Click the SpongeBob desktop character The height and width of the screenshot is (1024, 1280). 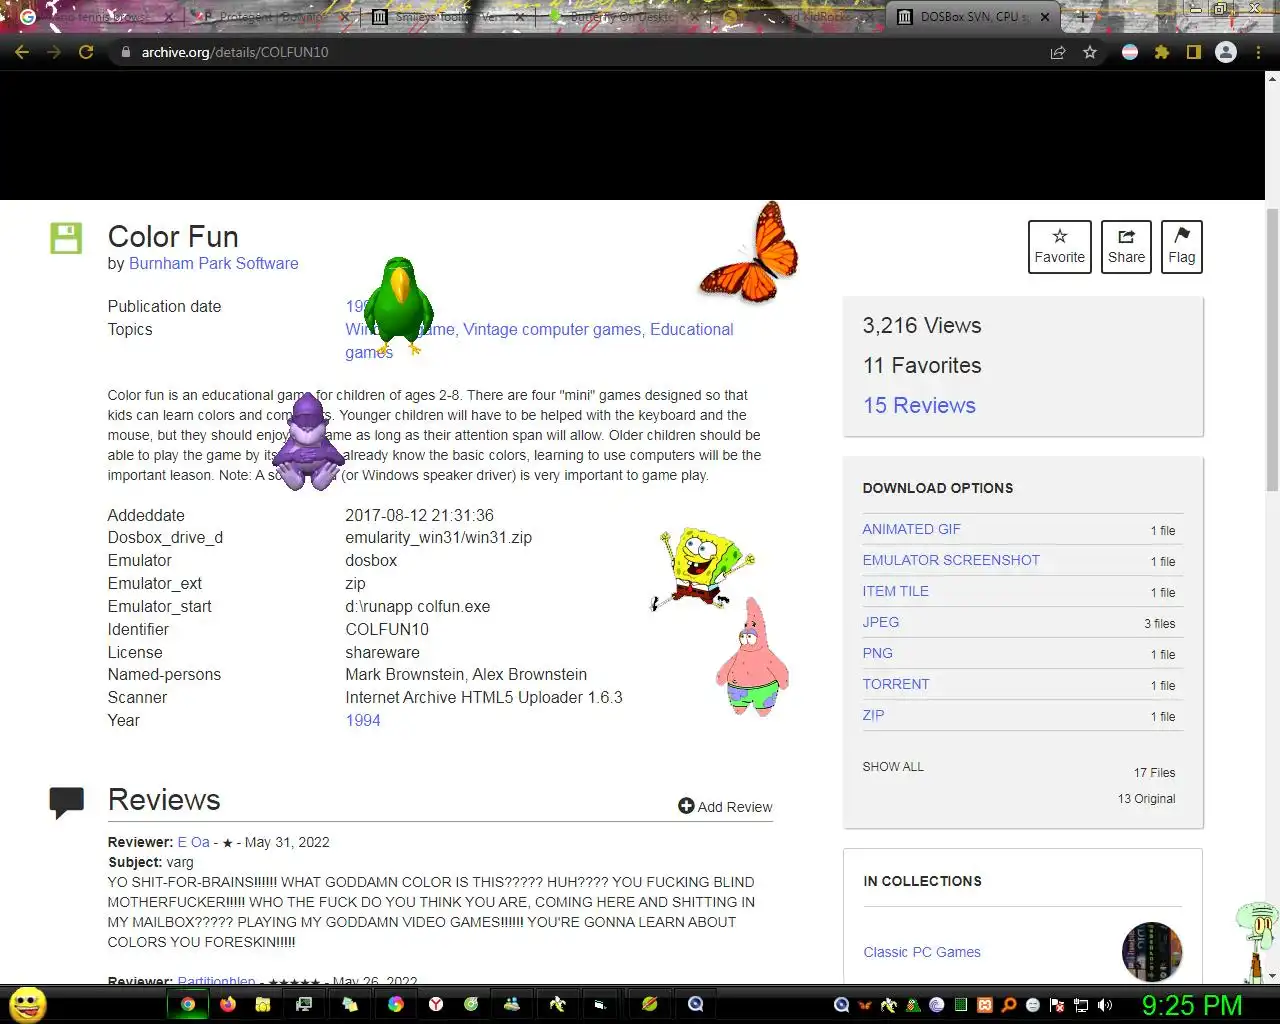[x=702, y=568]
